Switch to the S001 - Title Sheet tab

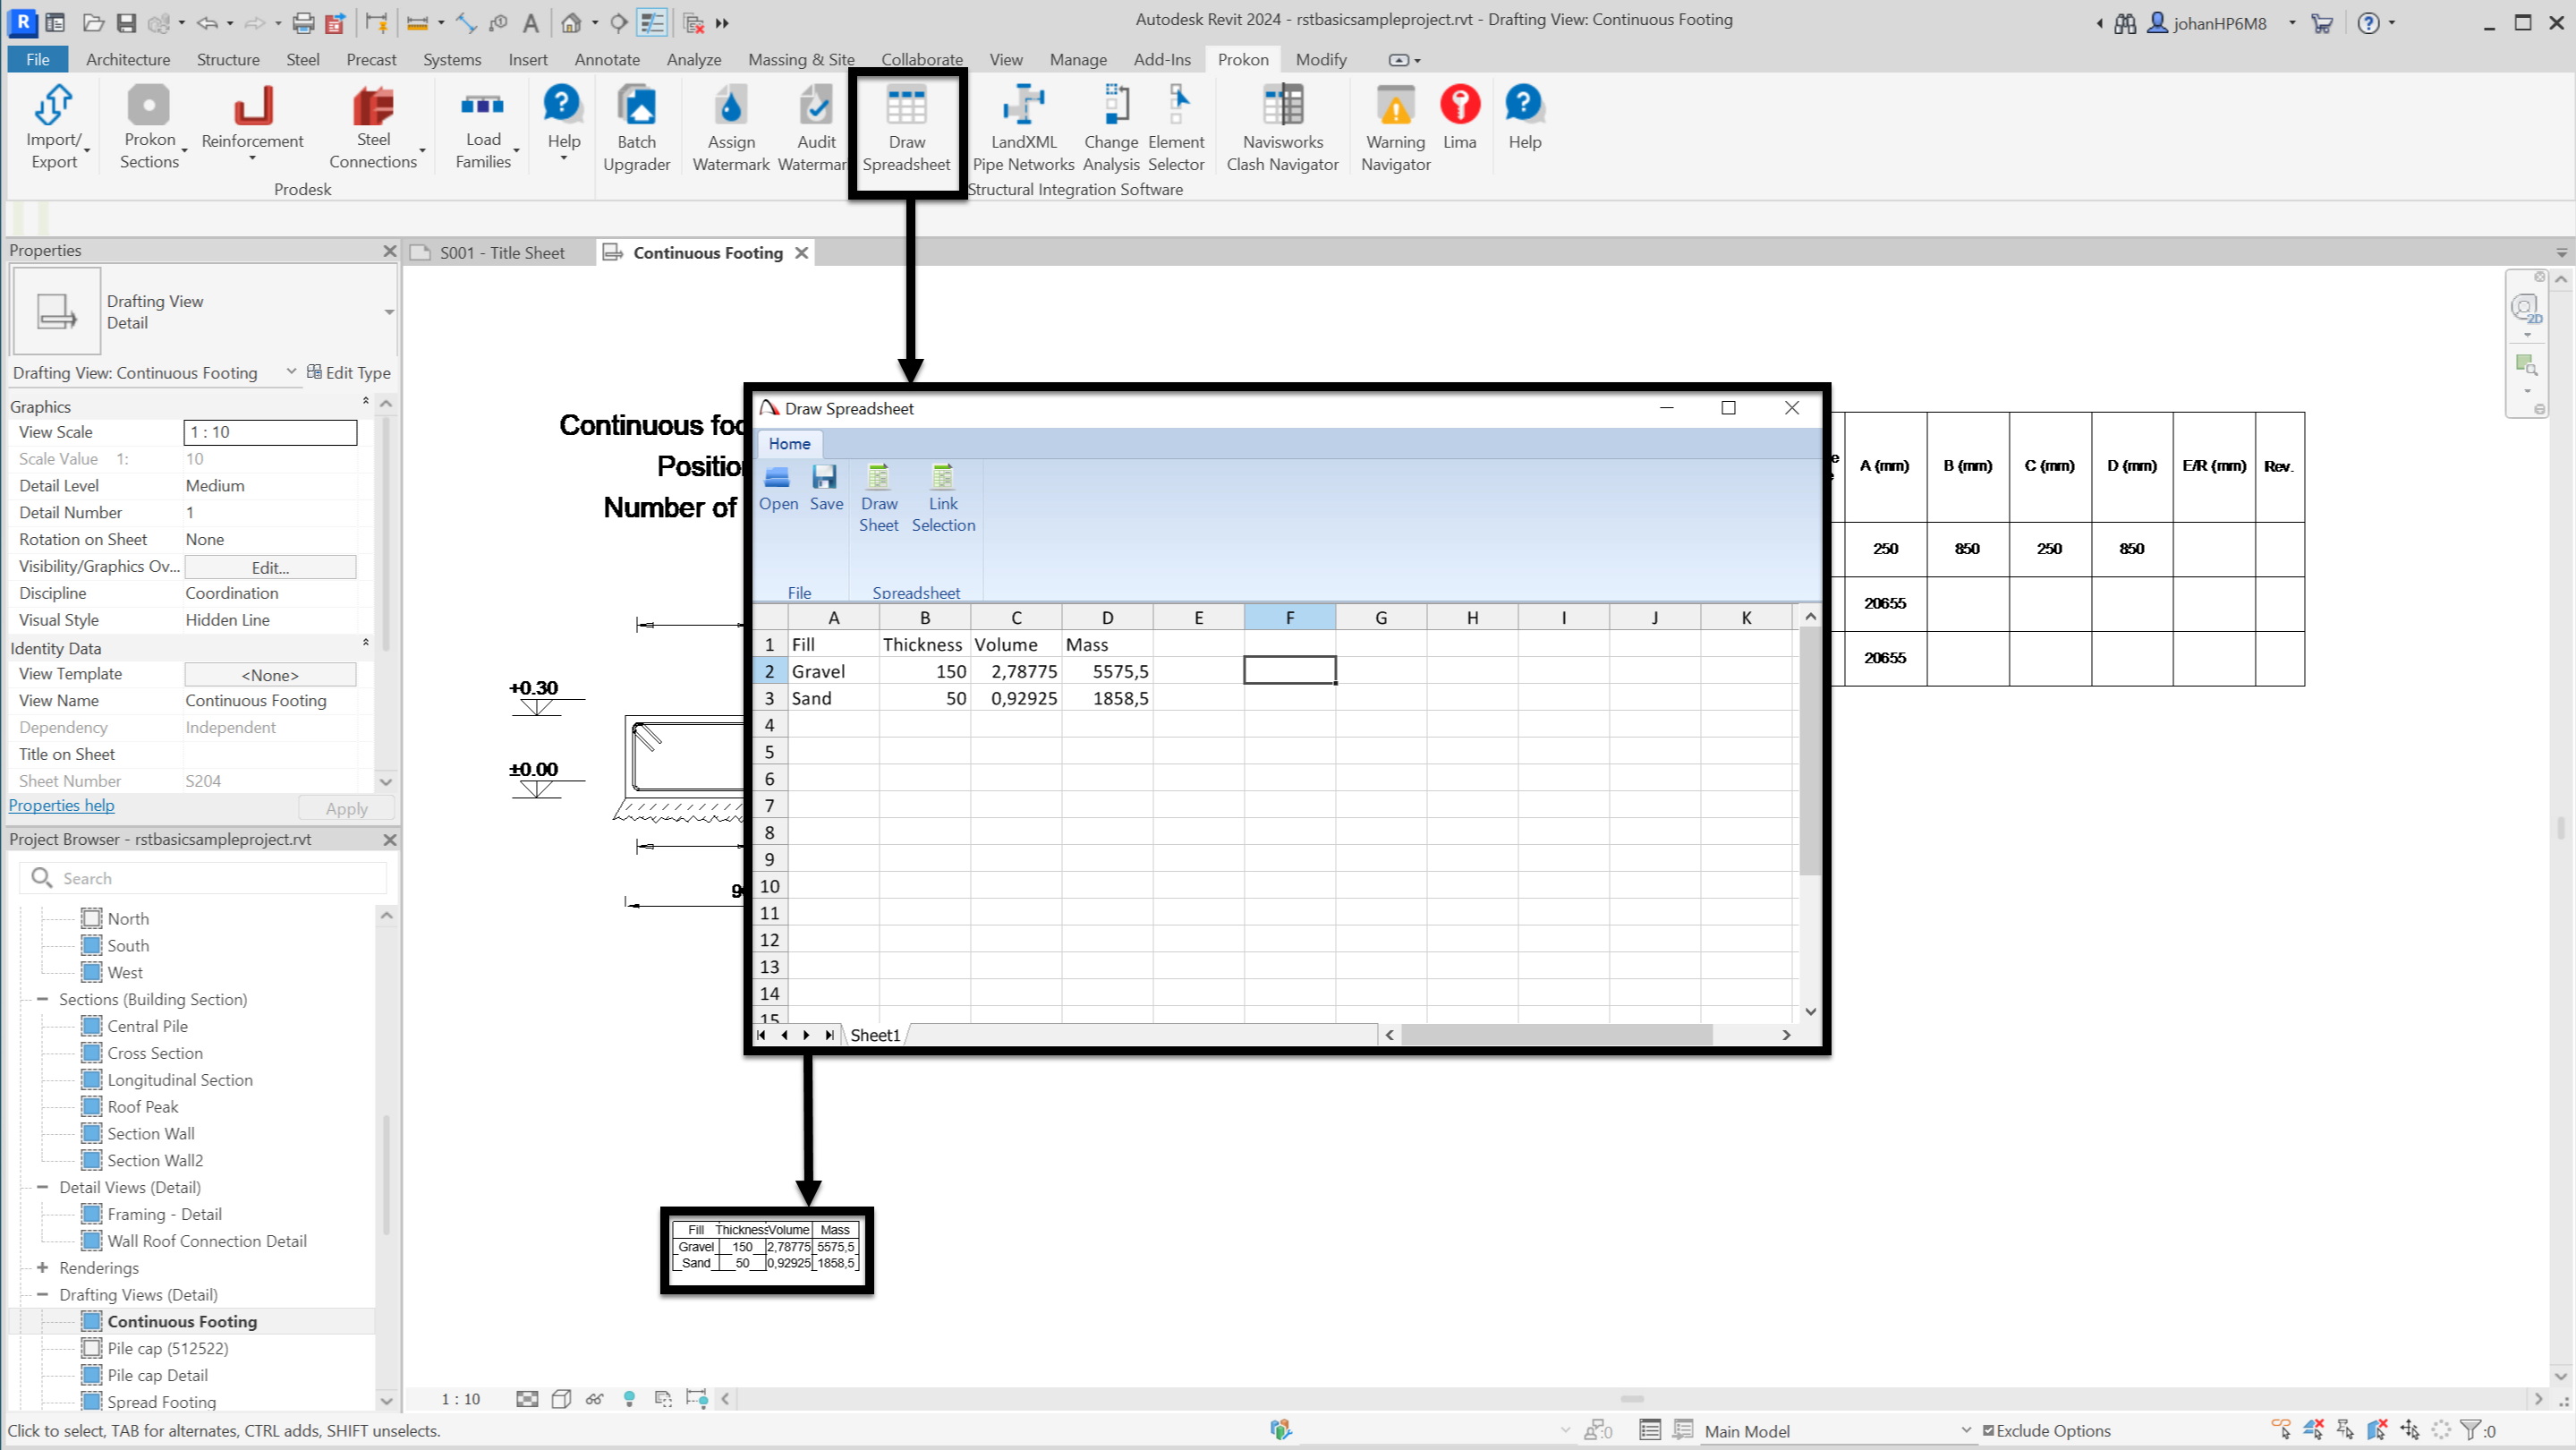501,253
